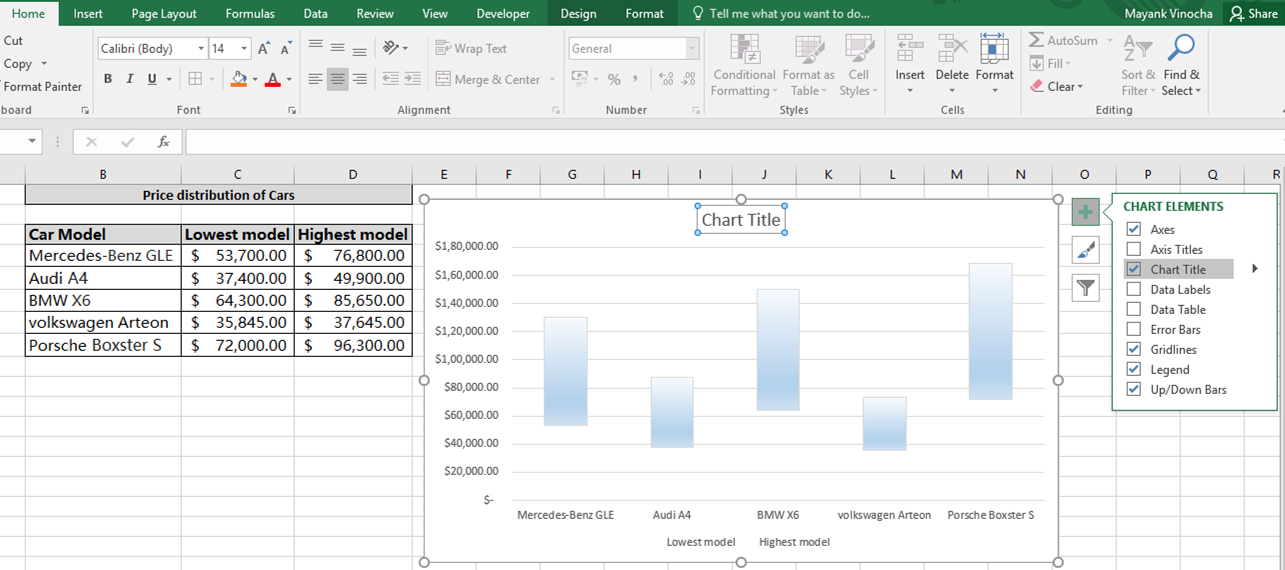Increase font size with the larger A icon
The image size is (1285, 570).
(x=264, y=48)
